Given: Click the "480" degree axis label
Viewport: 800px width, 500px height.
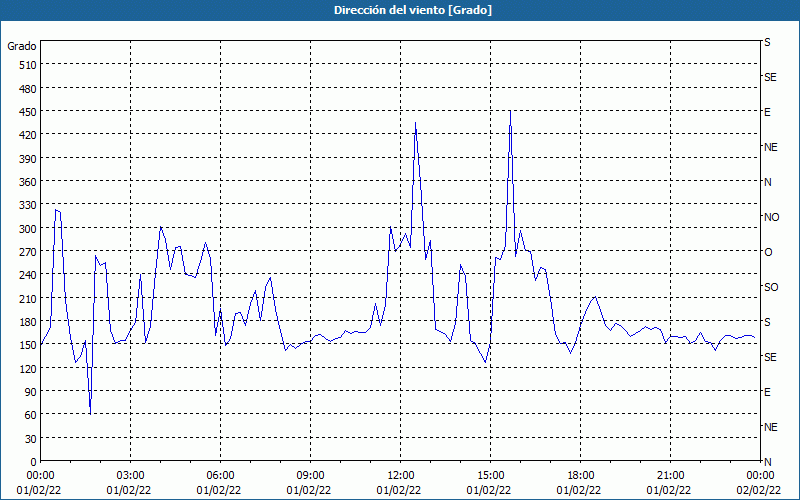Looking at the screenshot, I should pyautogui.click(x=29, y=89).
